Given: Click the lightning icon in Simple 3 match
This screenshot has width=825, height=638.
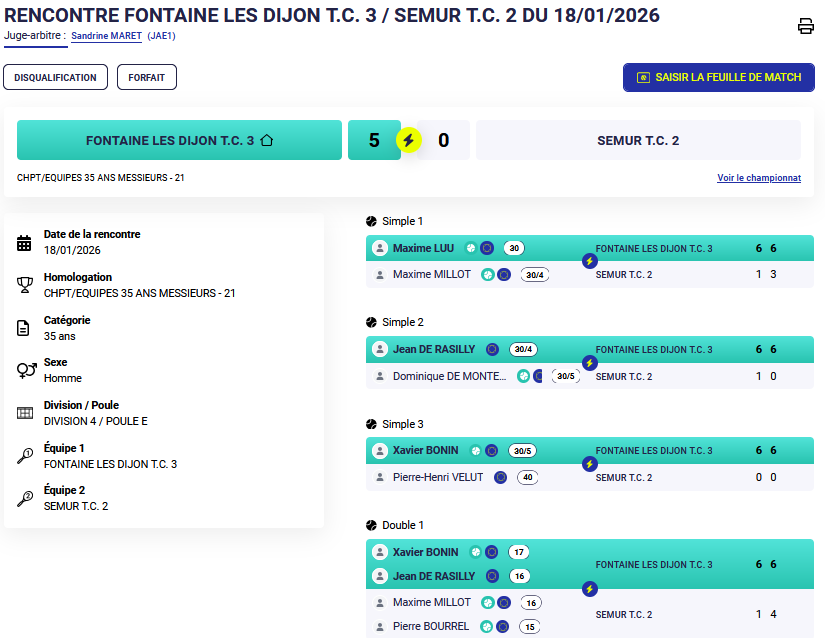Looking at the screenshot, I should [590, 464].
